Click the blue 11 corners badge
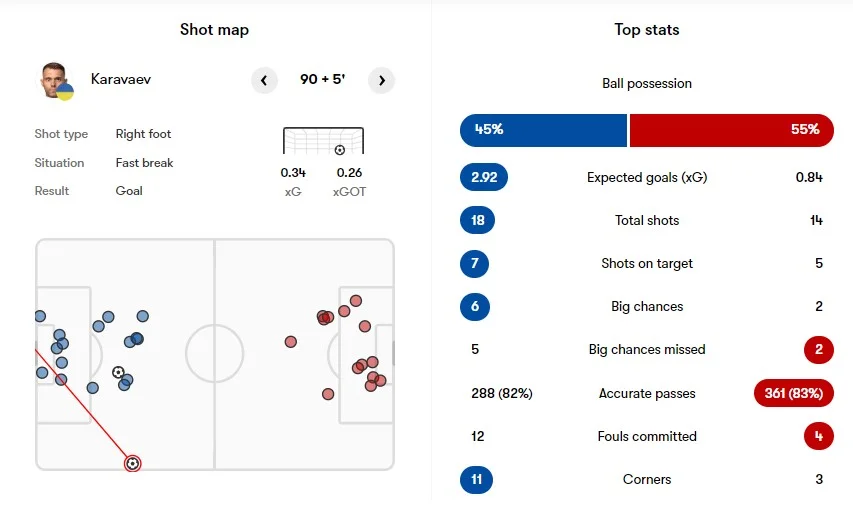The height and width of the screenshot is (505, 853). click(x=477, y=479)
